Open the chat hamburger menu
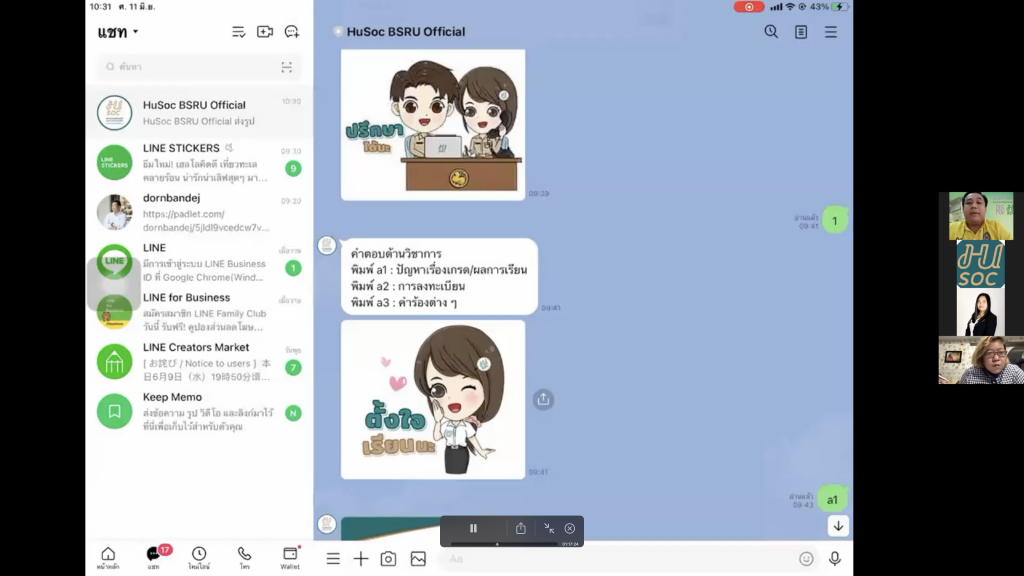 click(831, 31)
